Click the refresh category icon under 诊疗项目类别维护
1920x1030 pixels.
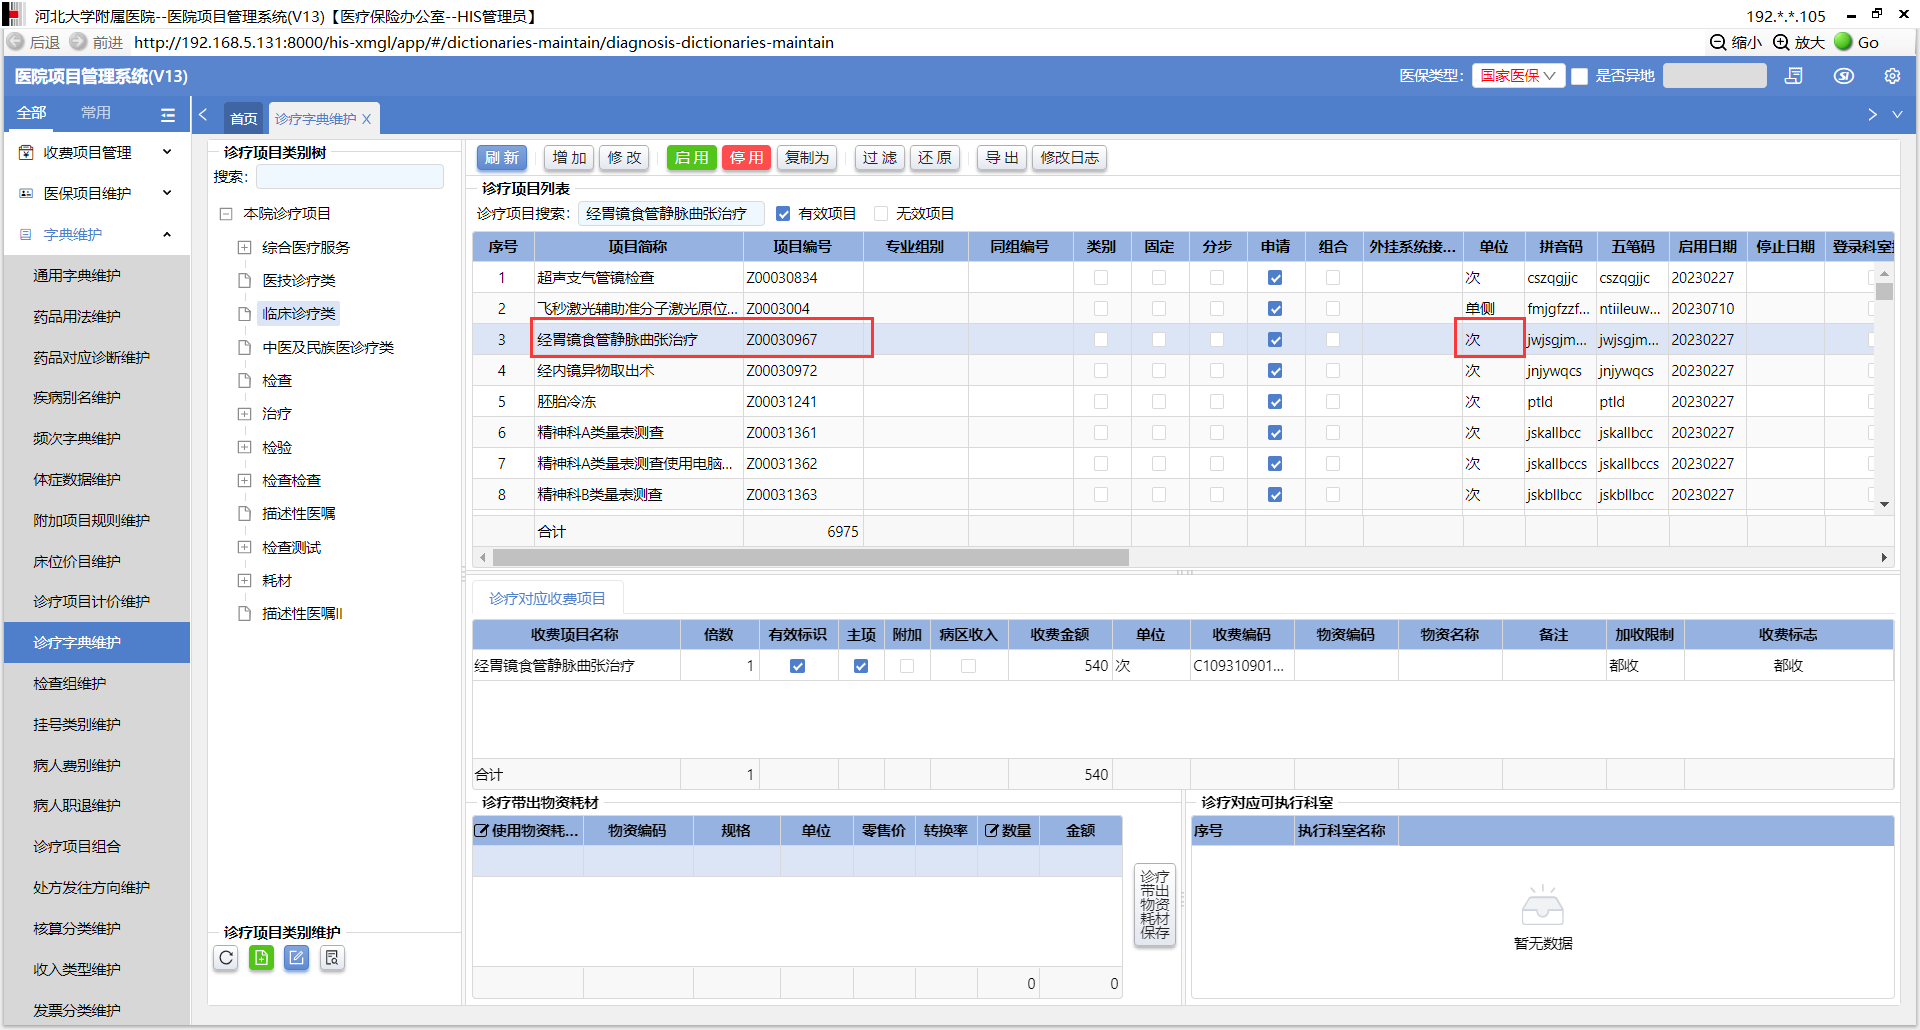pyautogui.click(x=226, y=958)
